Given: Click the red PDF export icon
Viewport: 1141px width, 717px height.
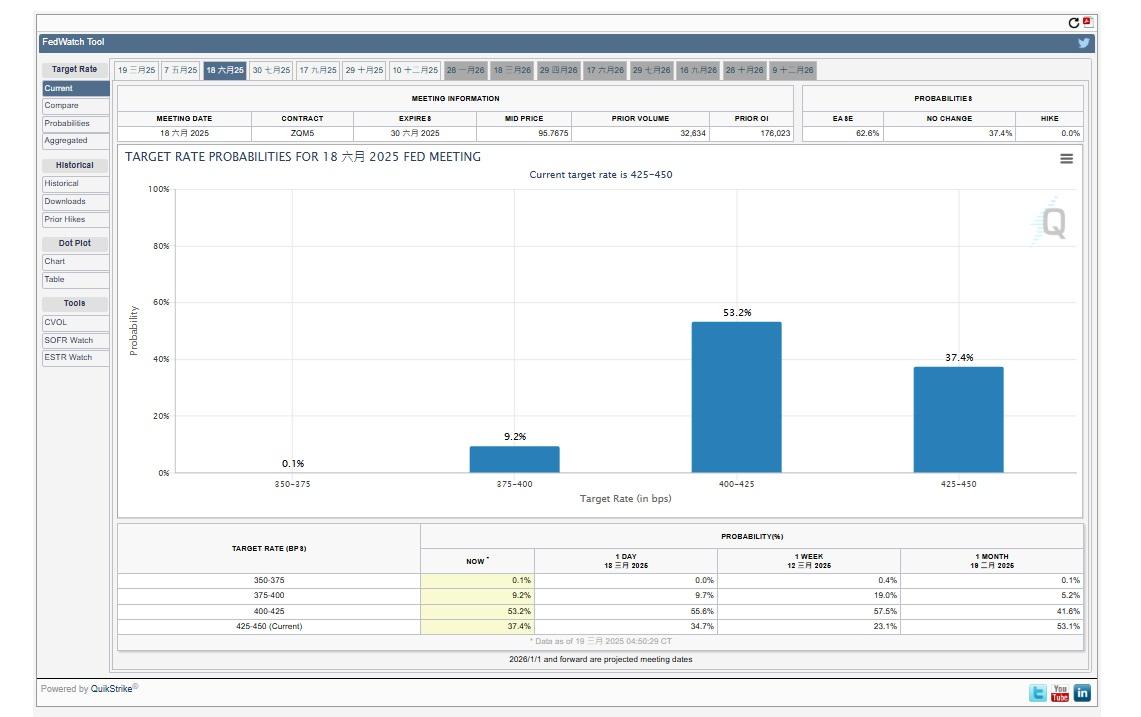Looking at the screenshot, I should [1087, 22].
